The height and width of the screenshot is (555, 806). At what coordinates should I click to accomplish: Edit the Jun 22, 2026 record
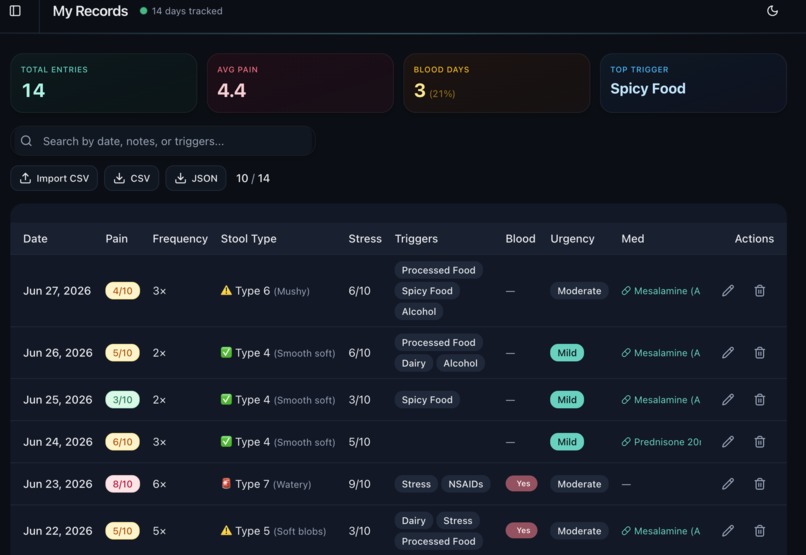728,531
